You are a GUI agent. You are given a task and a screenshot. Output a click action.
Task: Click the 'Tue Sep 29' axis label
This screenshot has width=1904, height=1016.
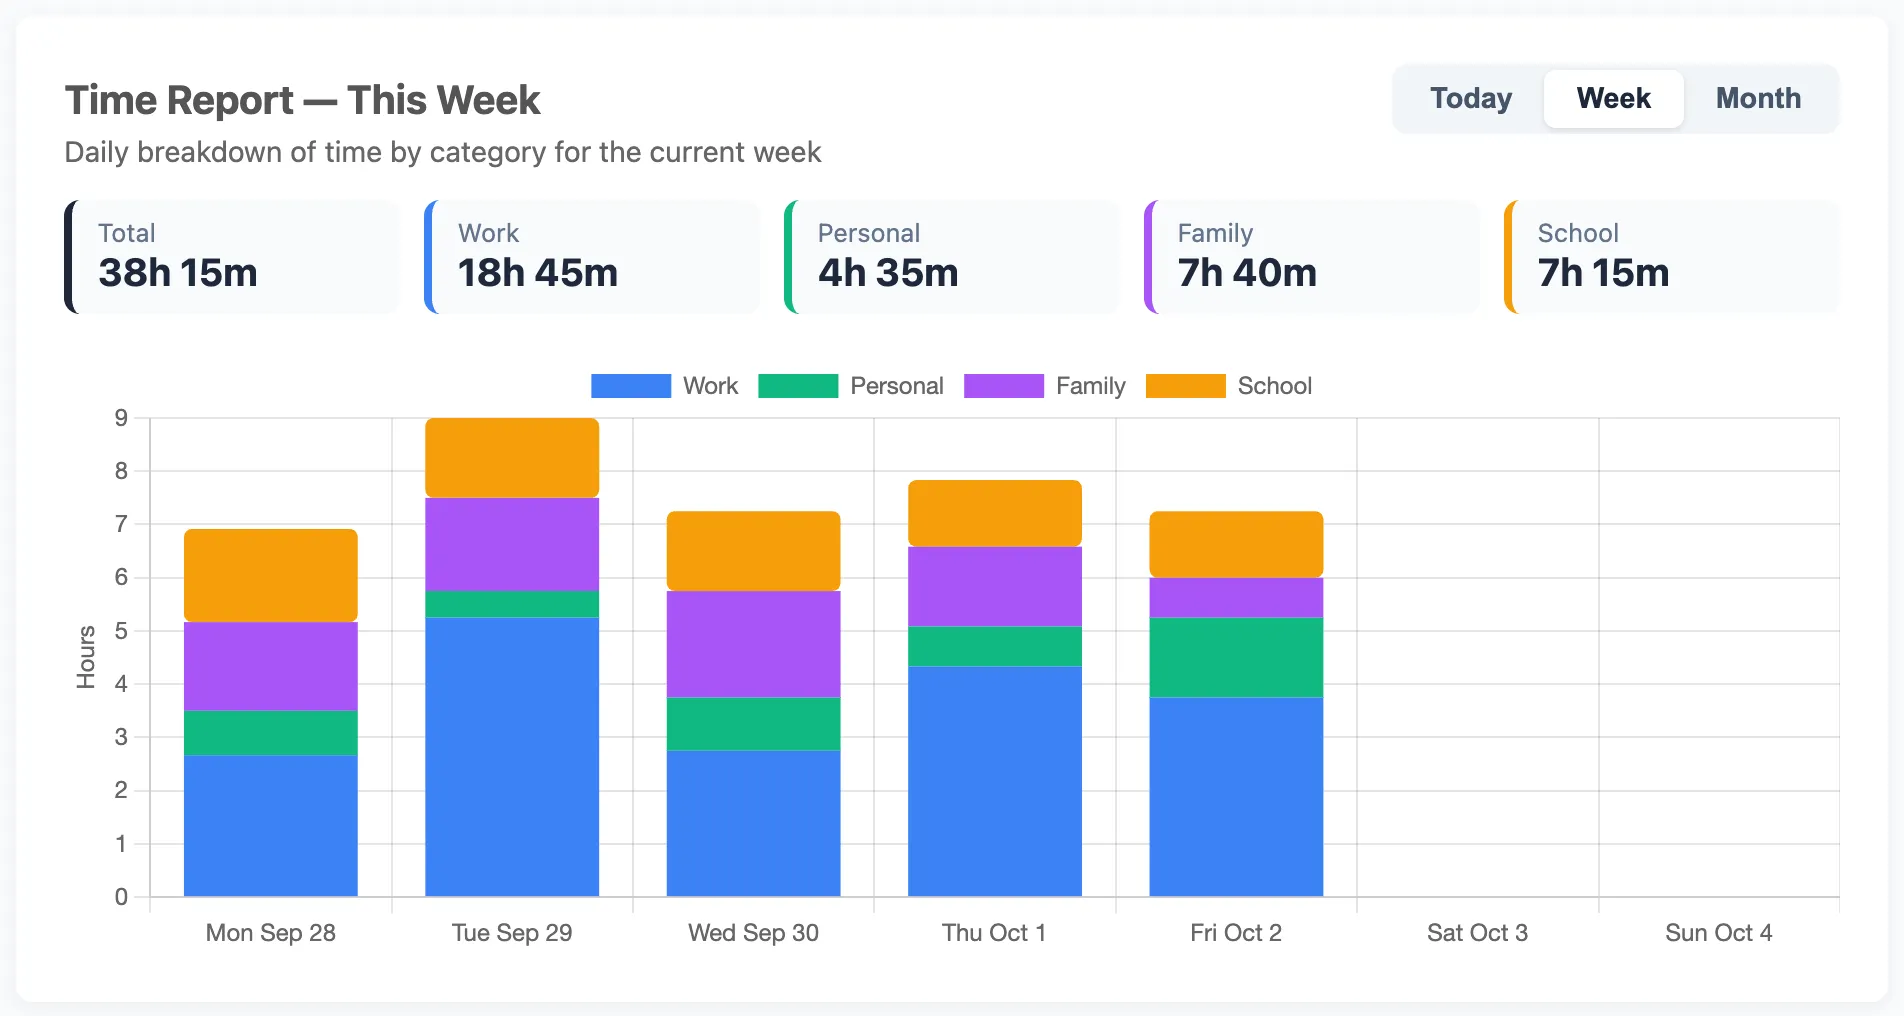coord(512,933)
